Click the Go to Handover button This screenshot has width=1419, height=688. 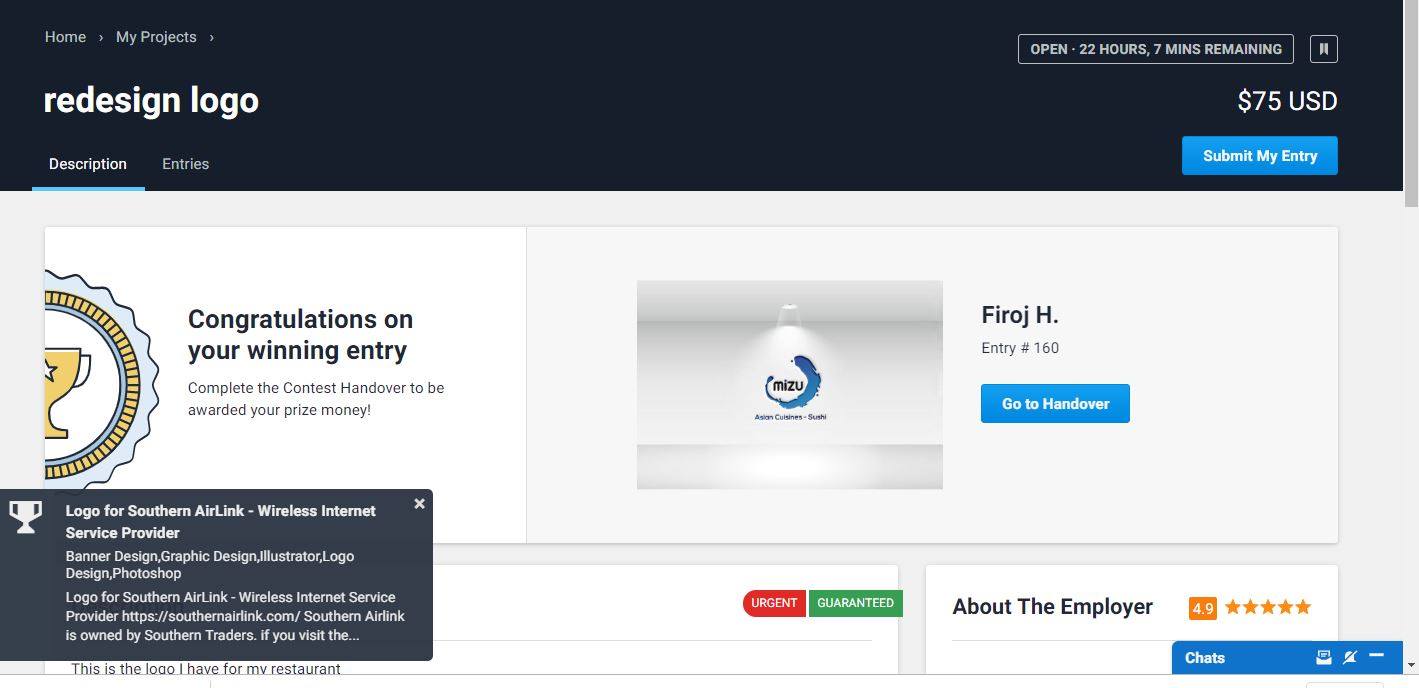(1055, 404)
